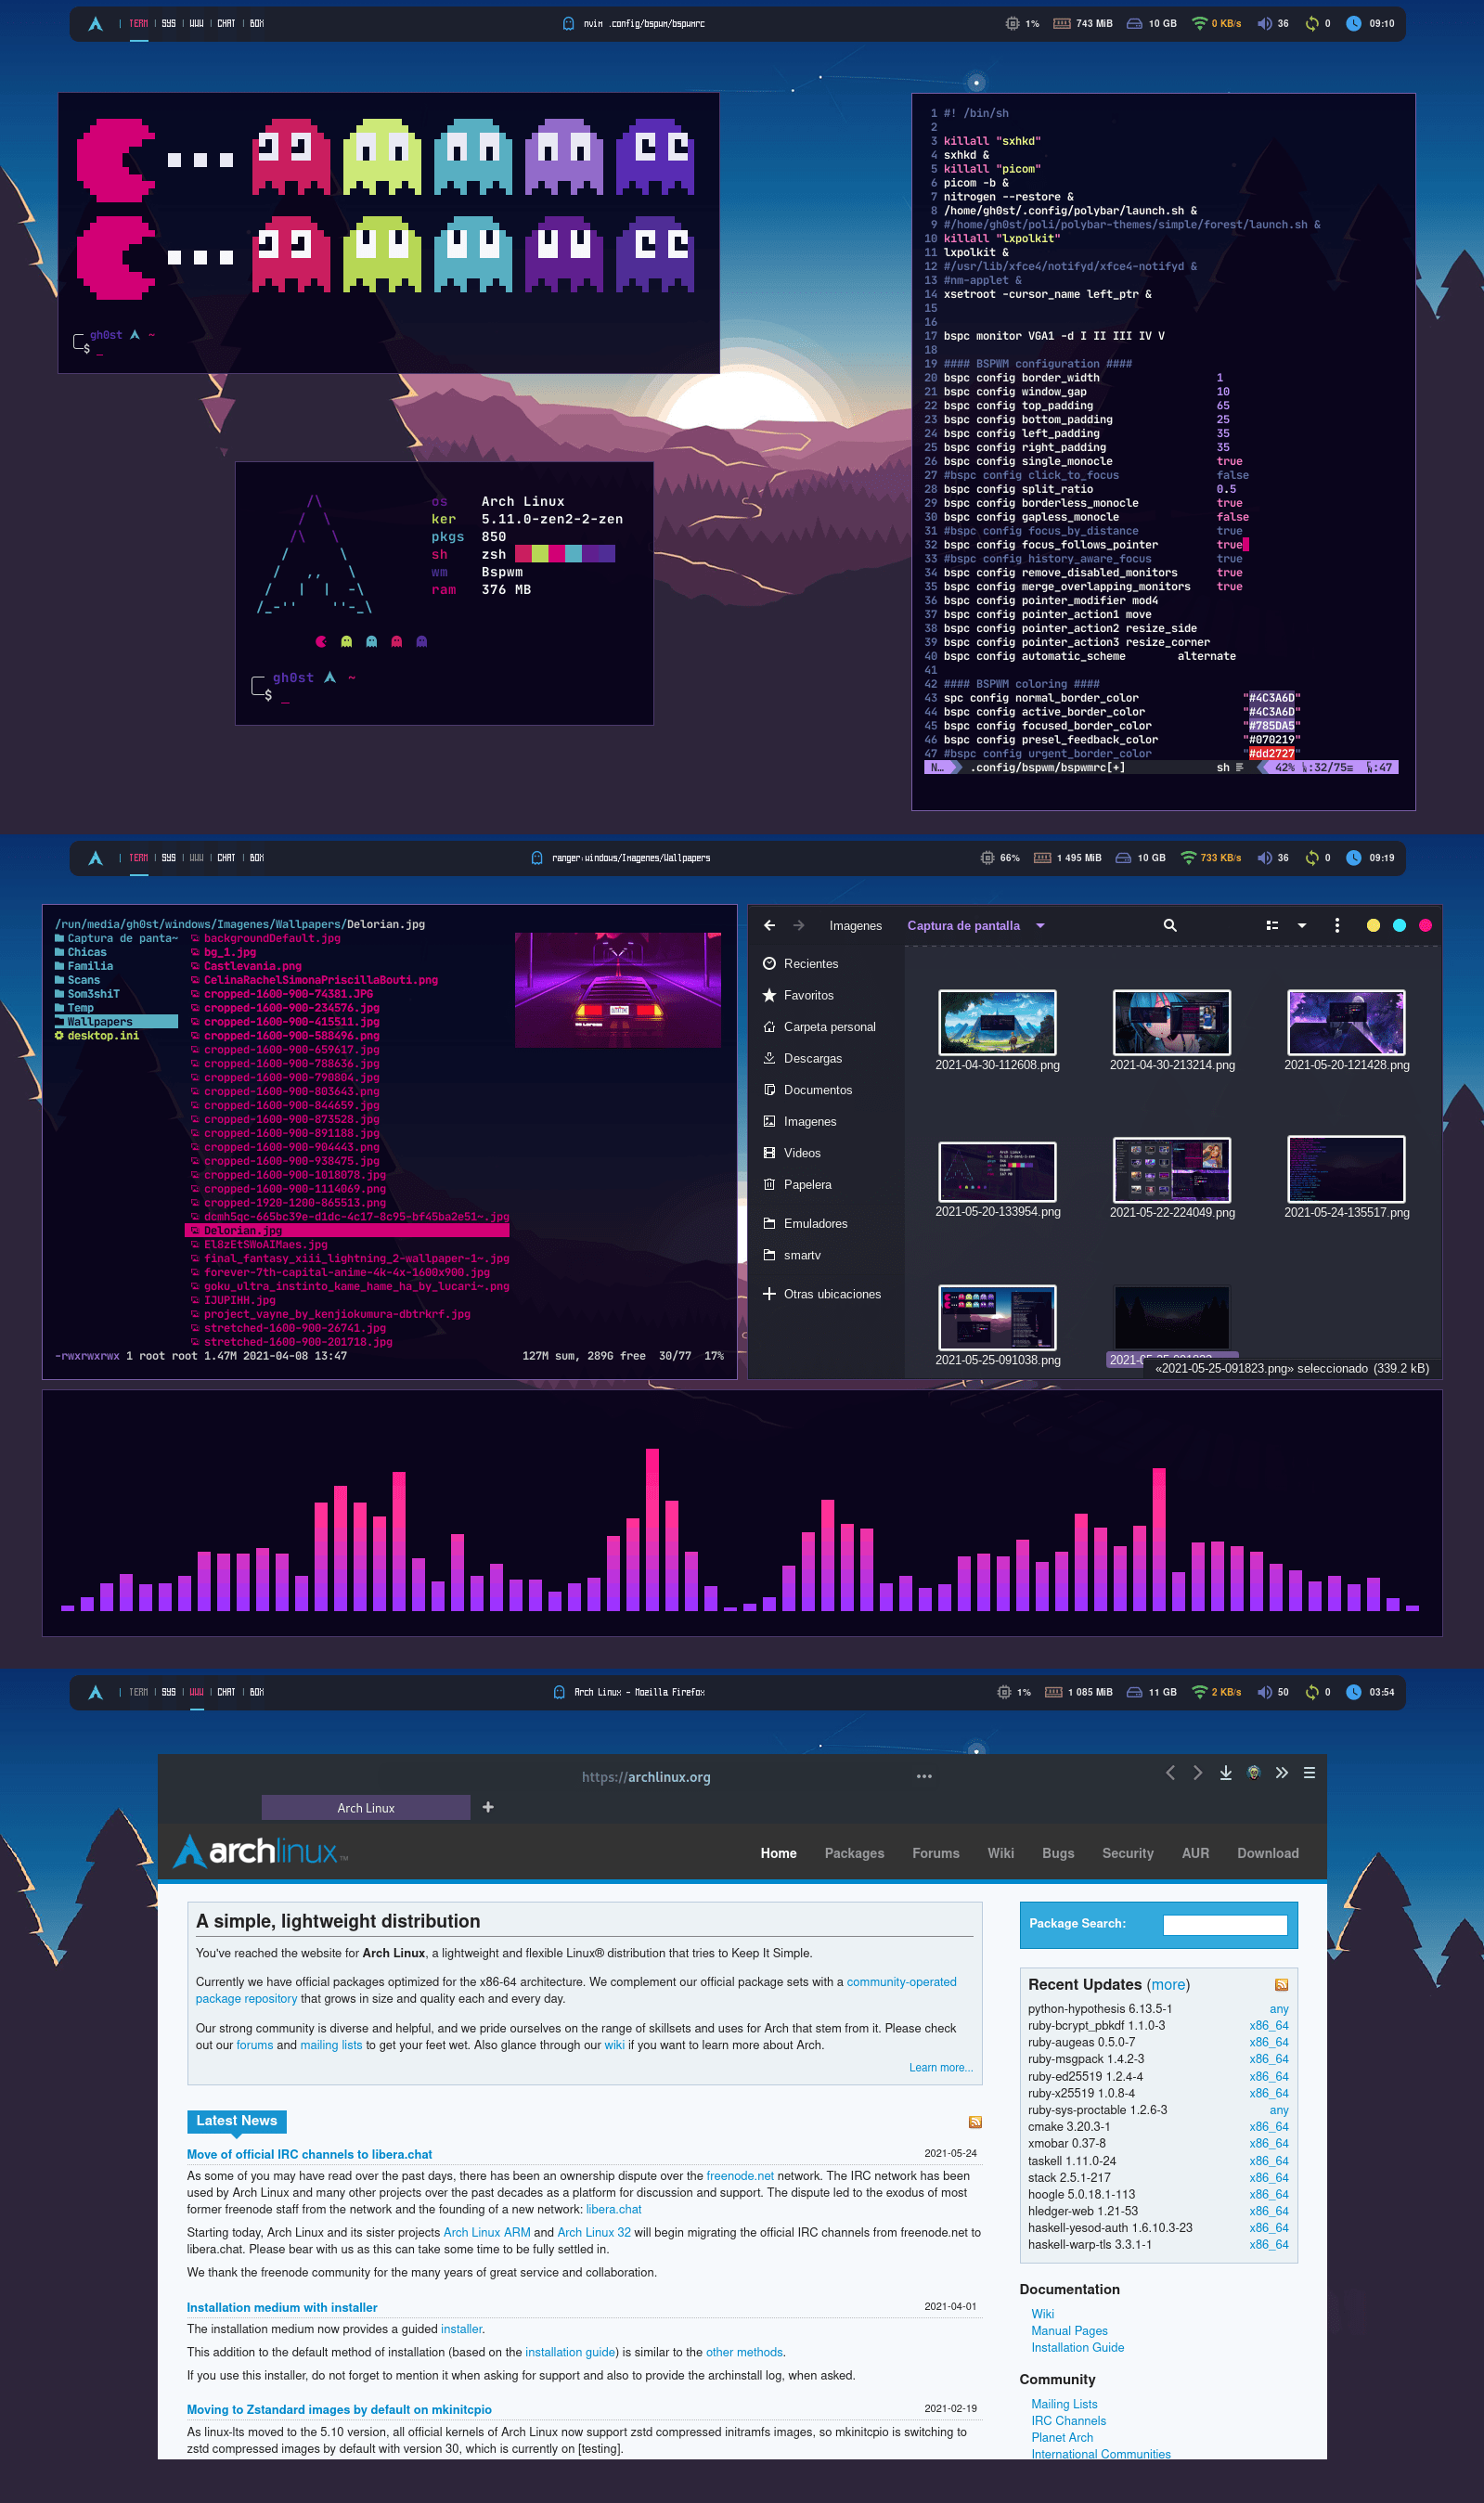1484x2503 pixels.
Task: Open Installation medium with installer article
Action: point(282,2306)
